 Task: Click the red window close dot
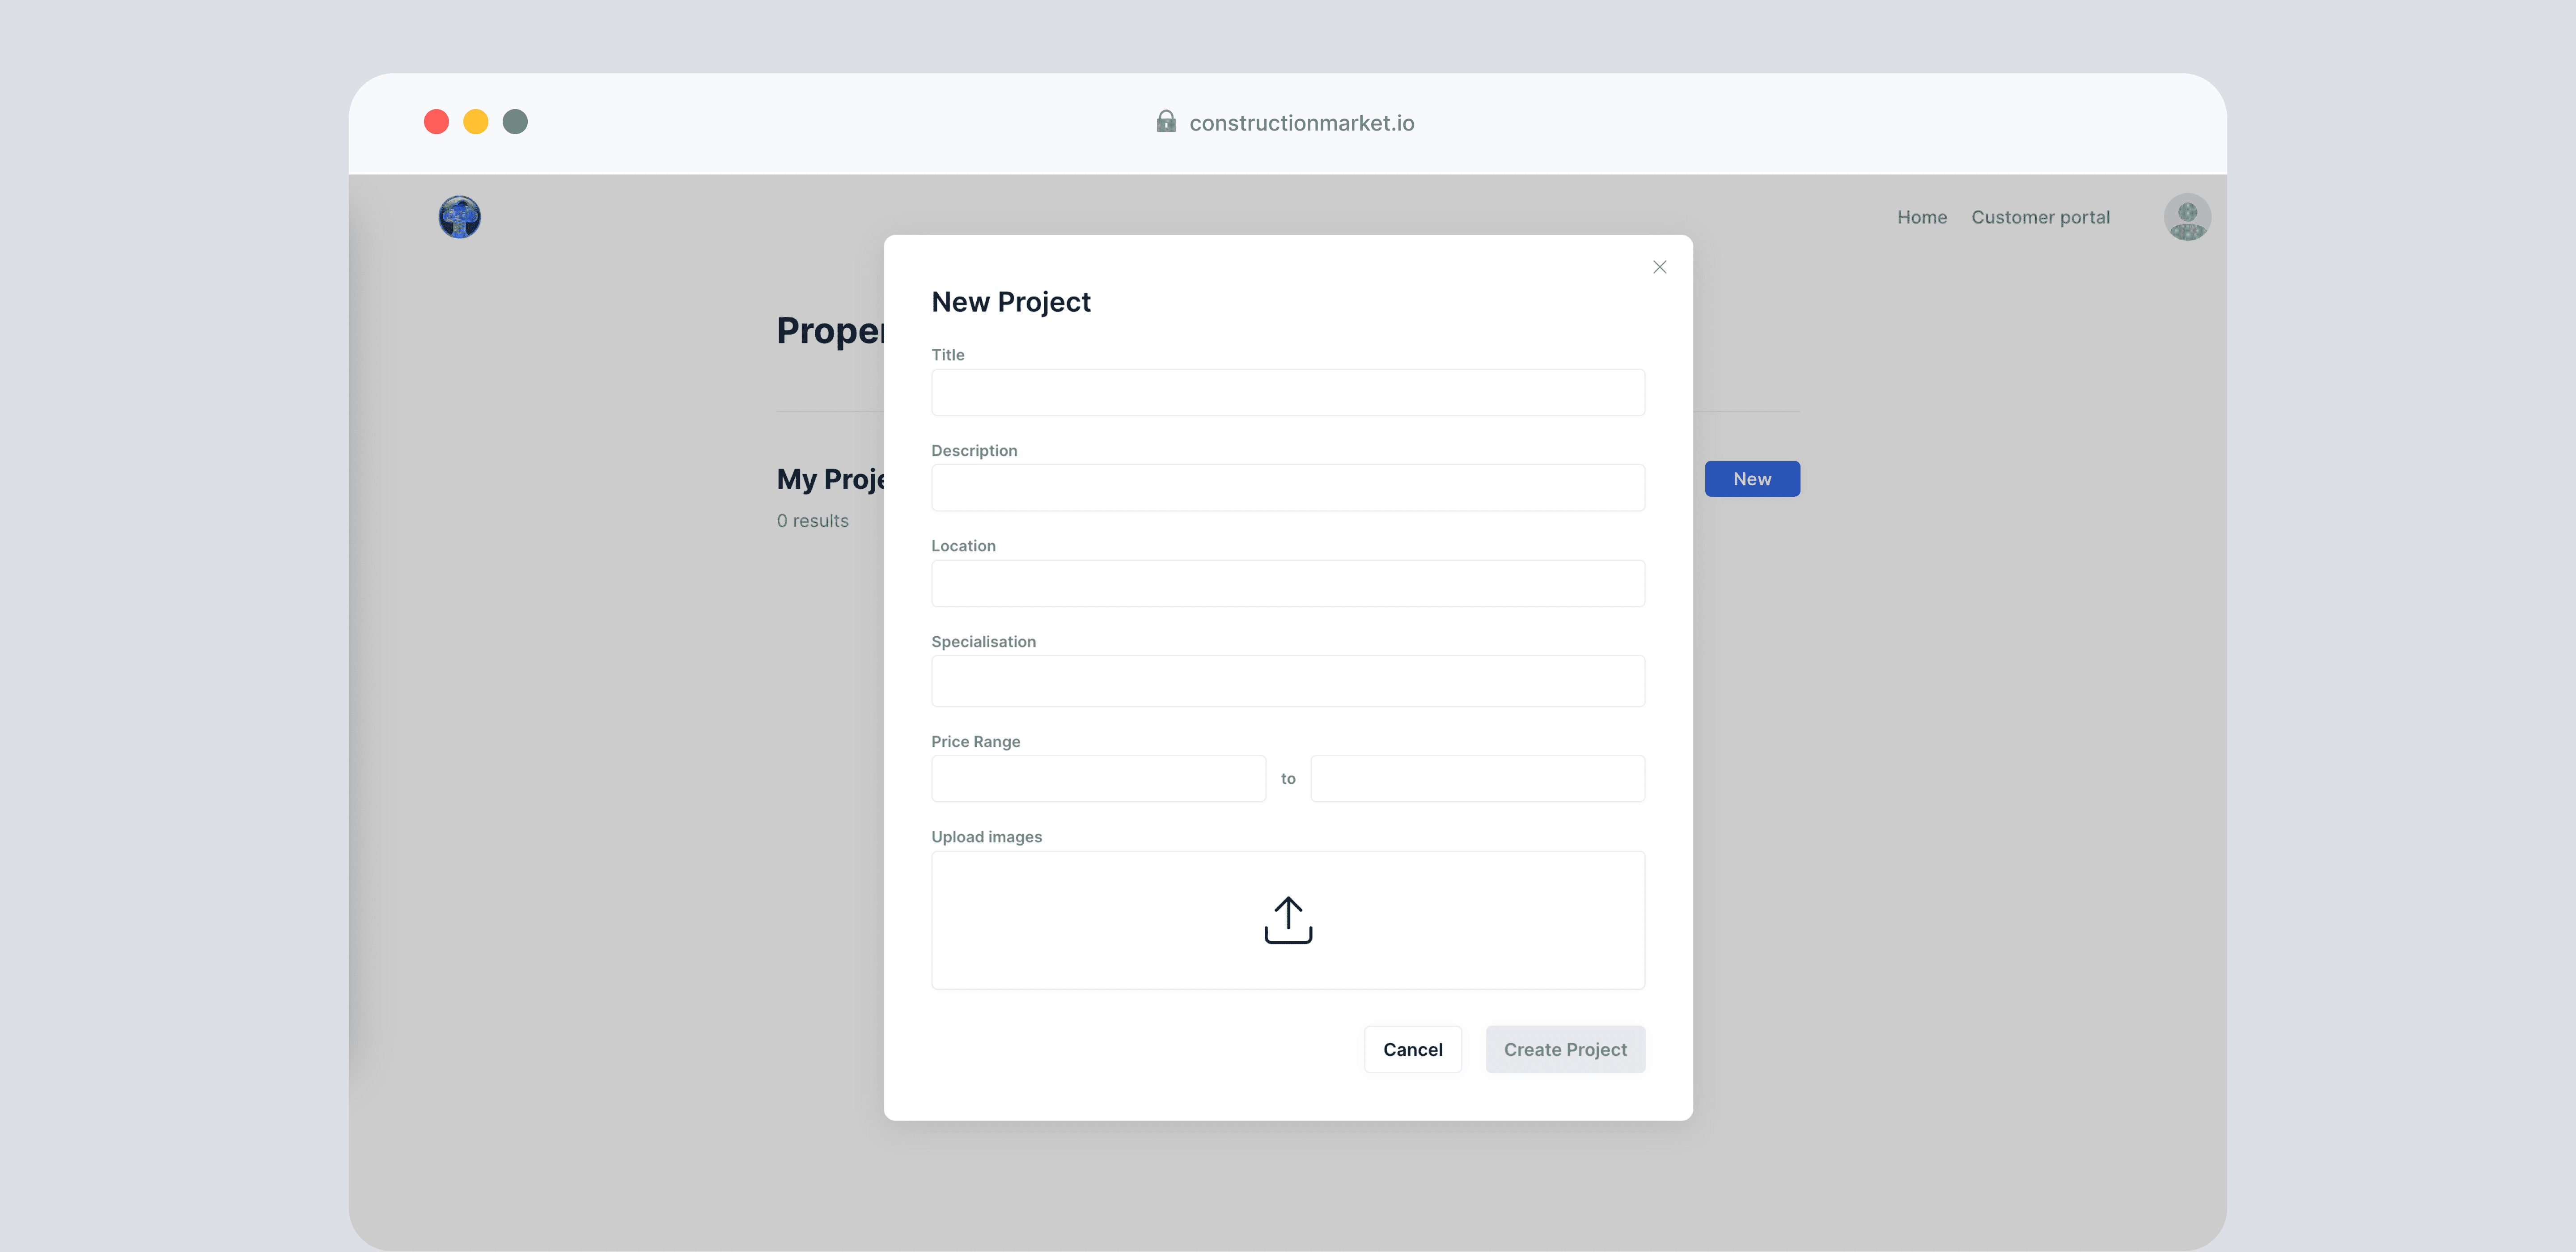point(436,122)
